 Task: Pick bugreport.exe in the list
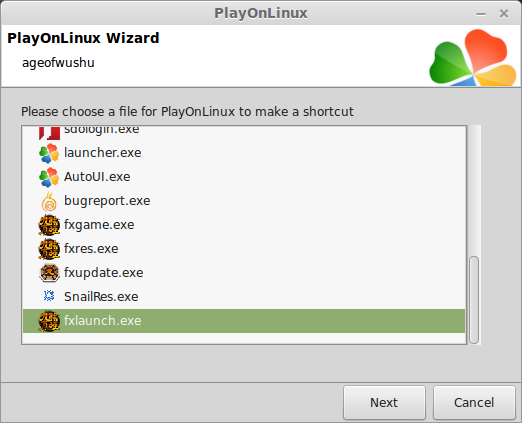pos(244,201)
